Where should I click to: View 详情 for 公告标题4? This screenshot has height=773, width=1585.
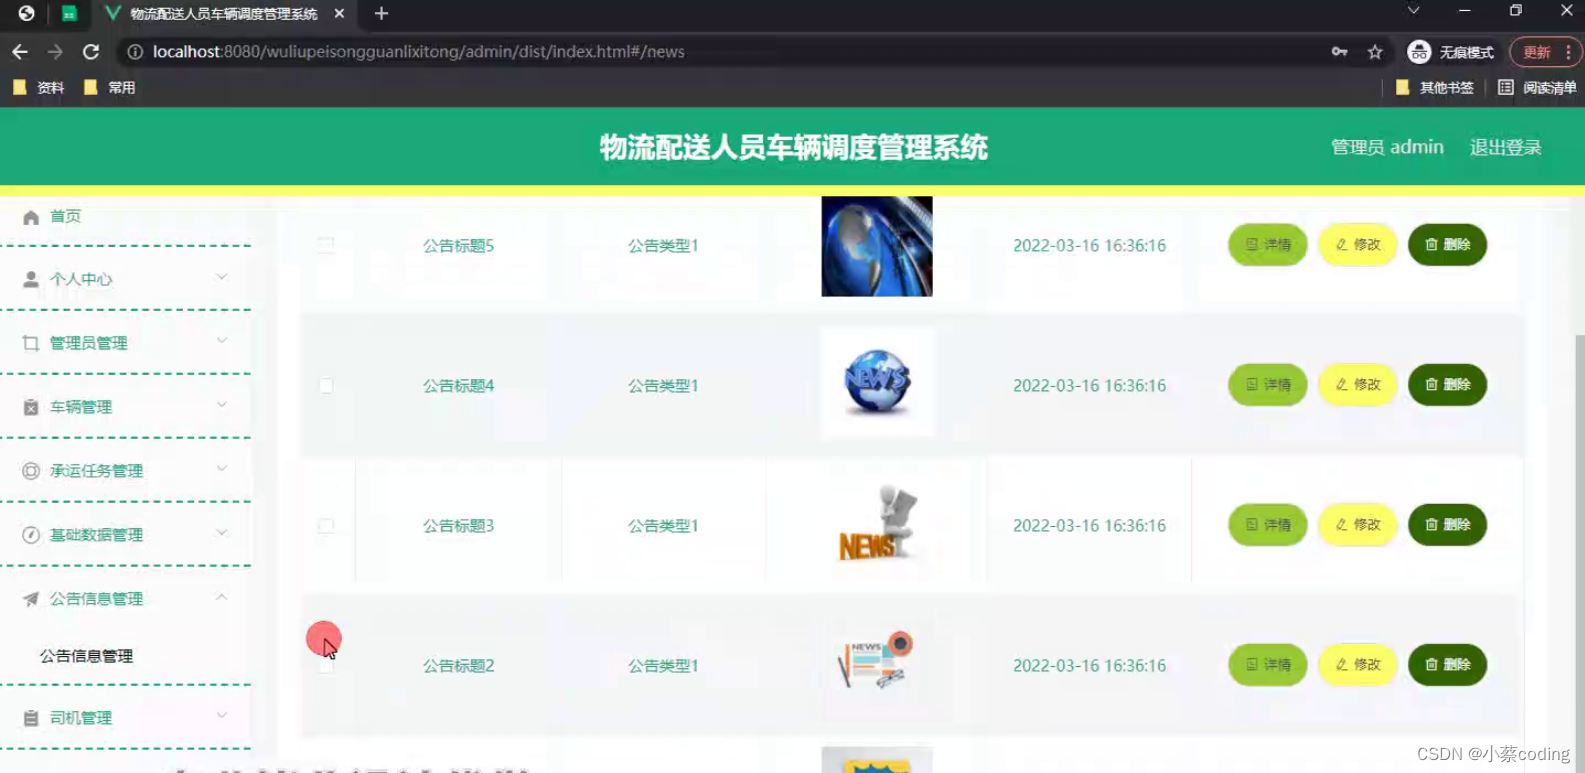(x=1268, y=385)
